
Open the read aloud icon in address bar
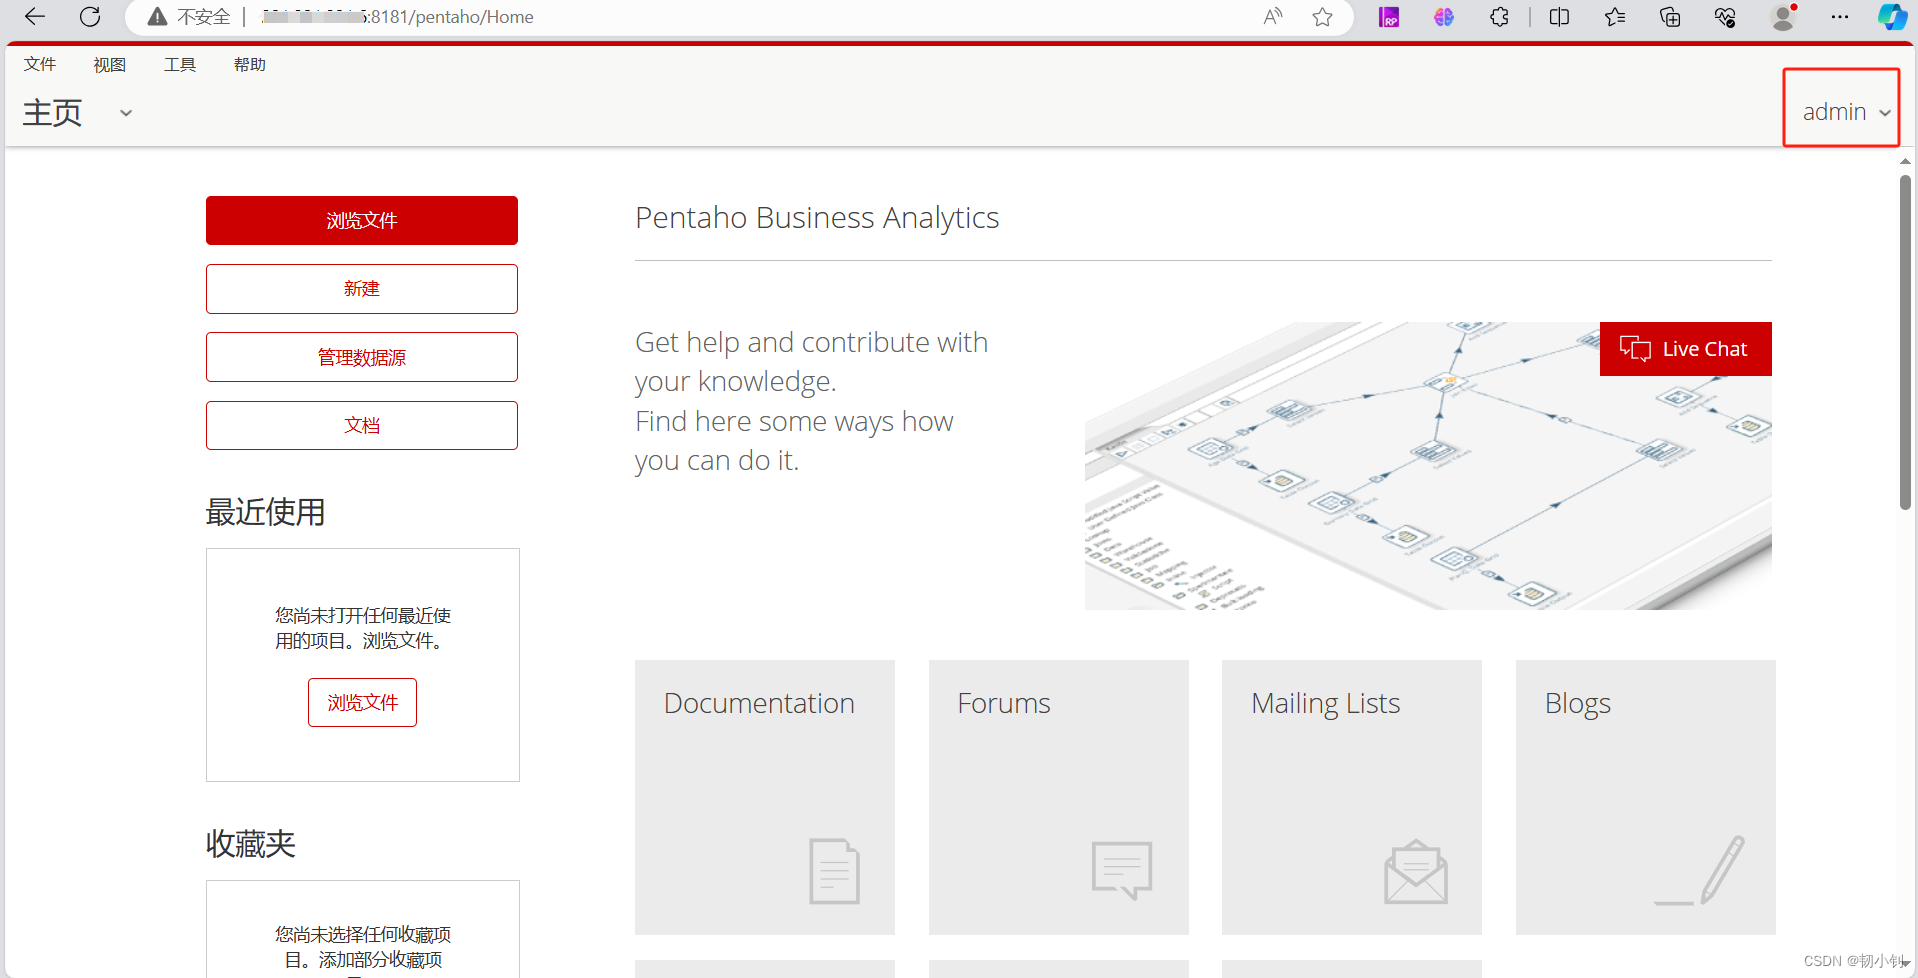point(1272,17)
